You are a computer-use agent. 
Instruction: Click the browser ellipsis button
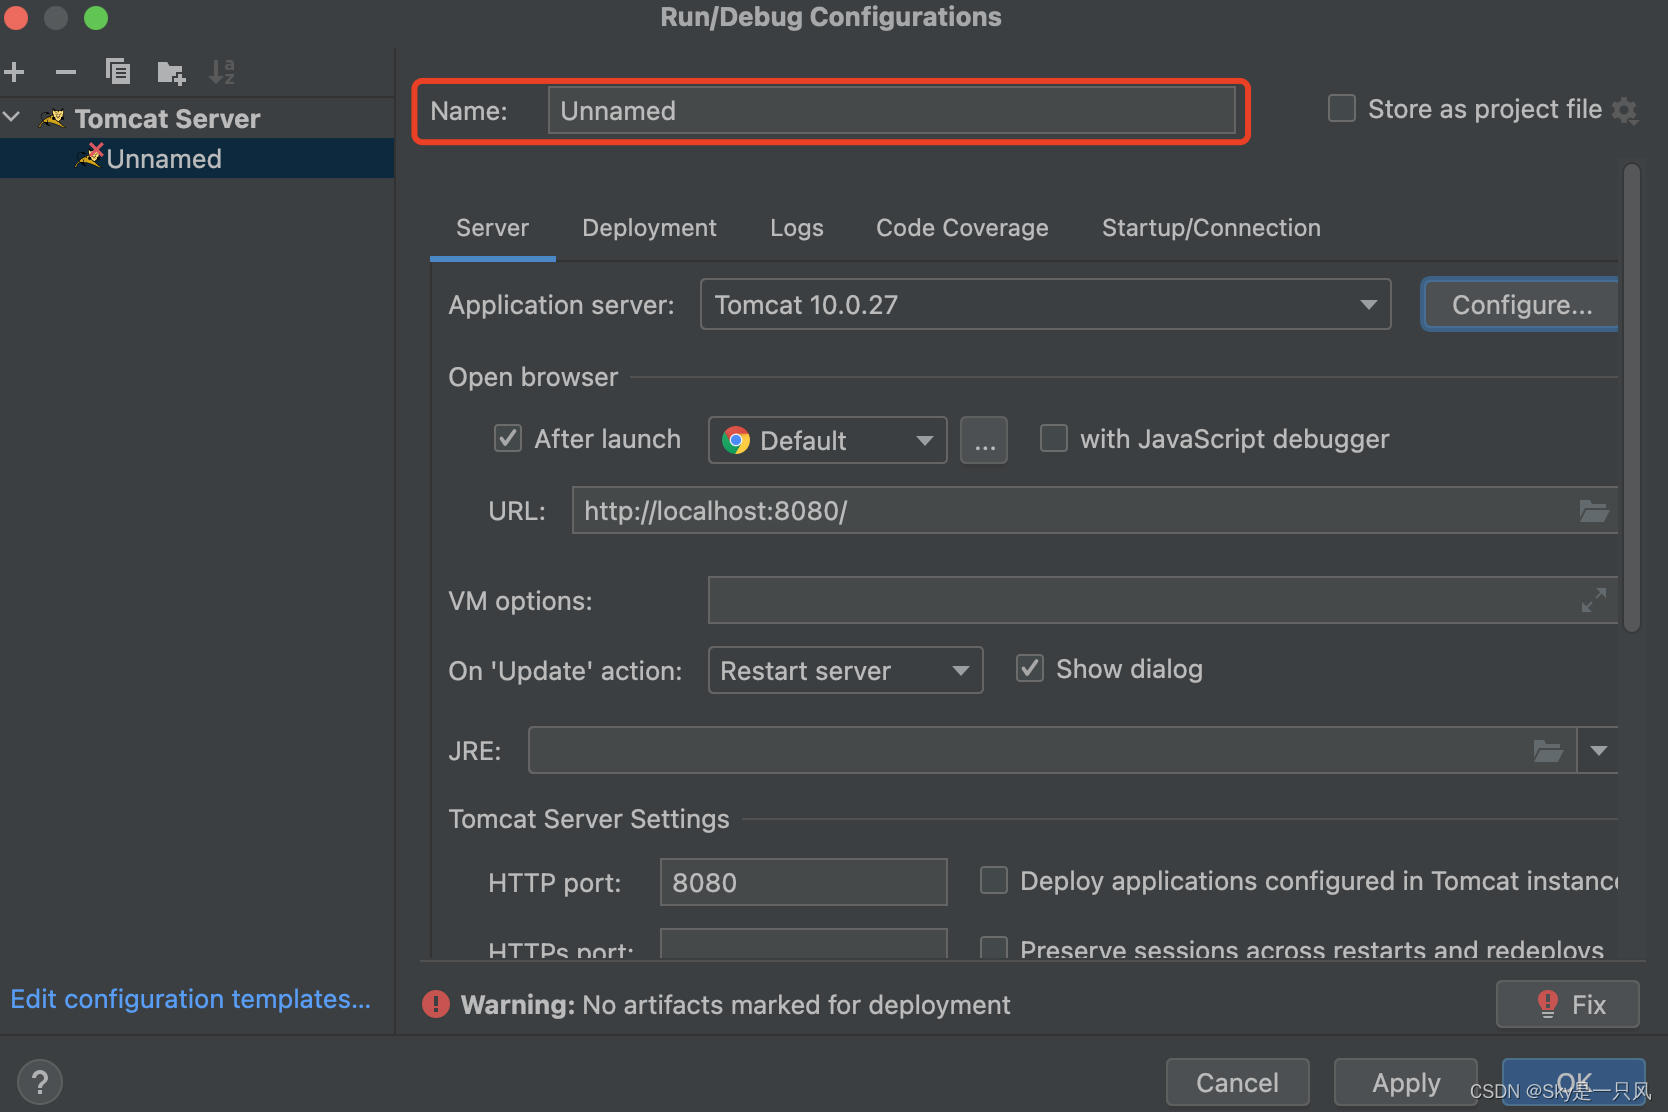click(985, 440)
